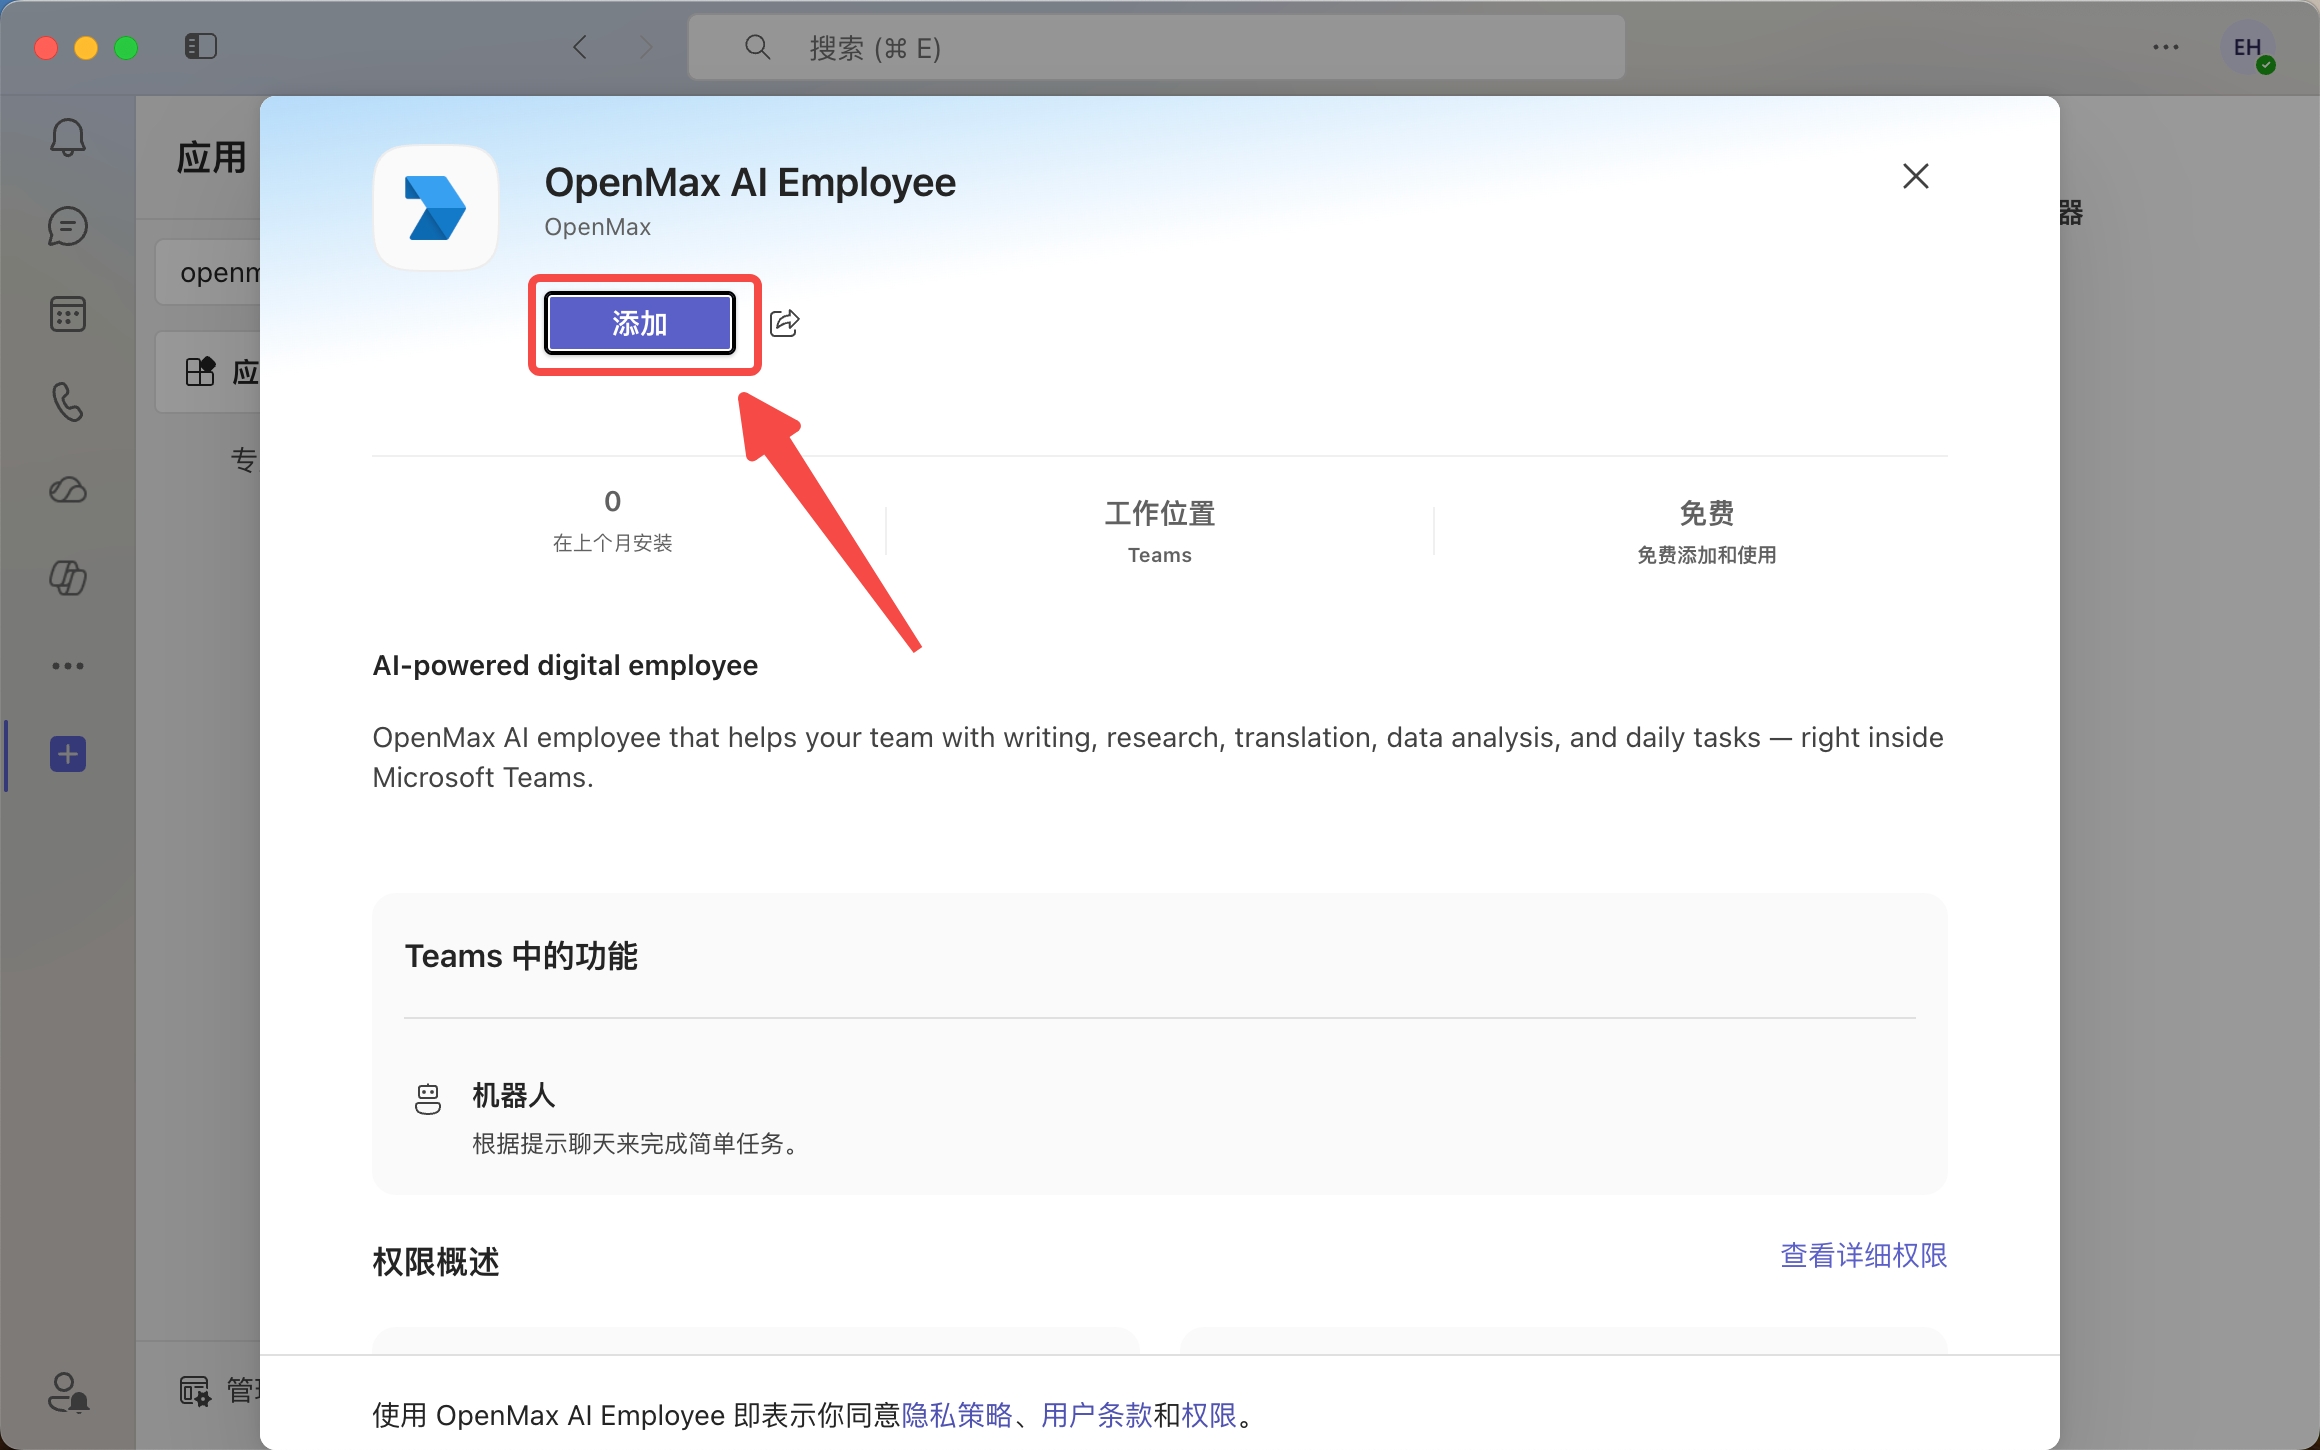Click the 机器人 robot feature icon
2320x1450 pixels.
pyautogui.click(x=428, y=1099)
